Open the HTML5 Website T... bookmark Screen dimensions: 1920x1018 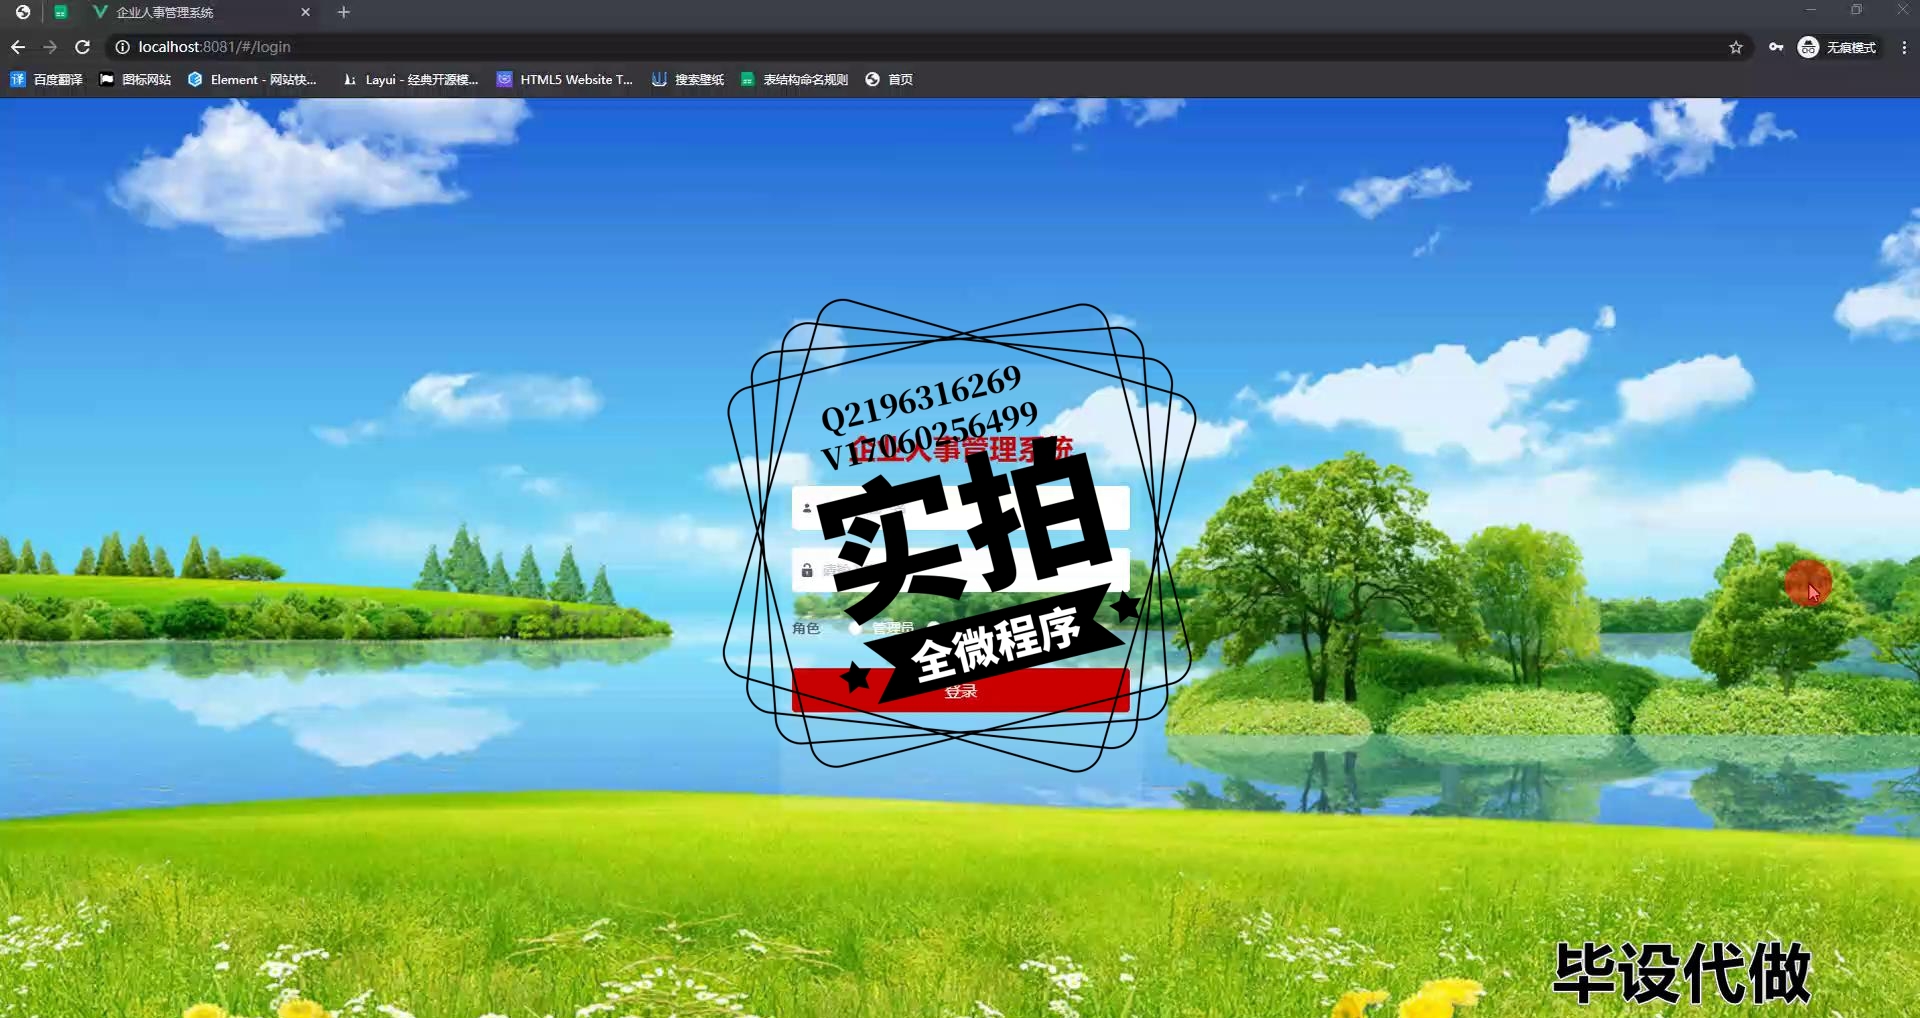pyautogui.click(x=565, y=79)
